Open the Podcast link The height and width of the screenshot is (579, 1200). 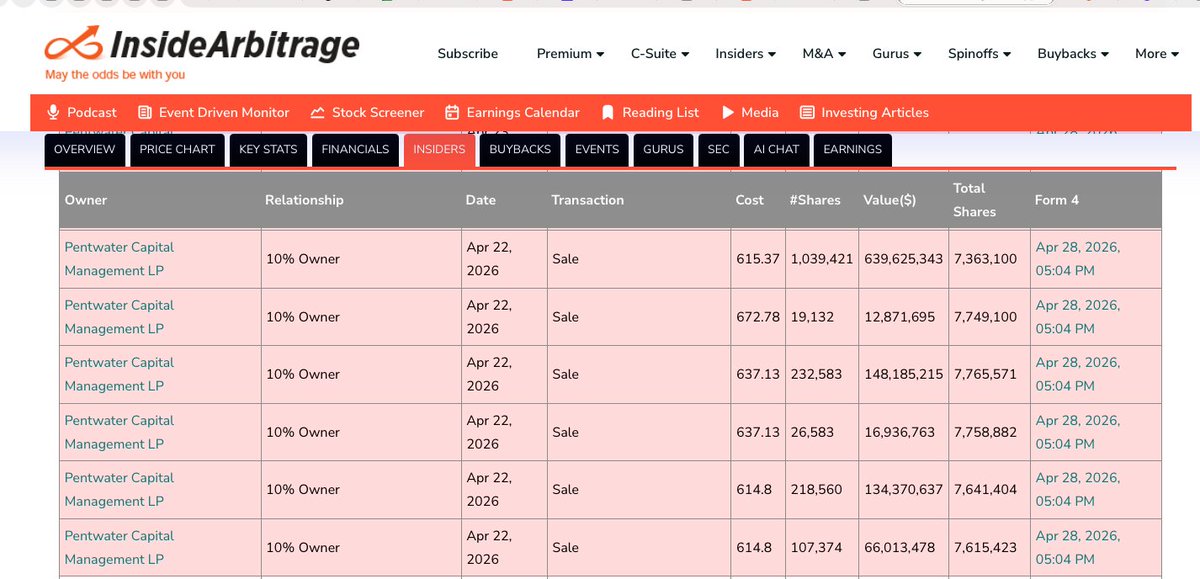click(92, 112)
